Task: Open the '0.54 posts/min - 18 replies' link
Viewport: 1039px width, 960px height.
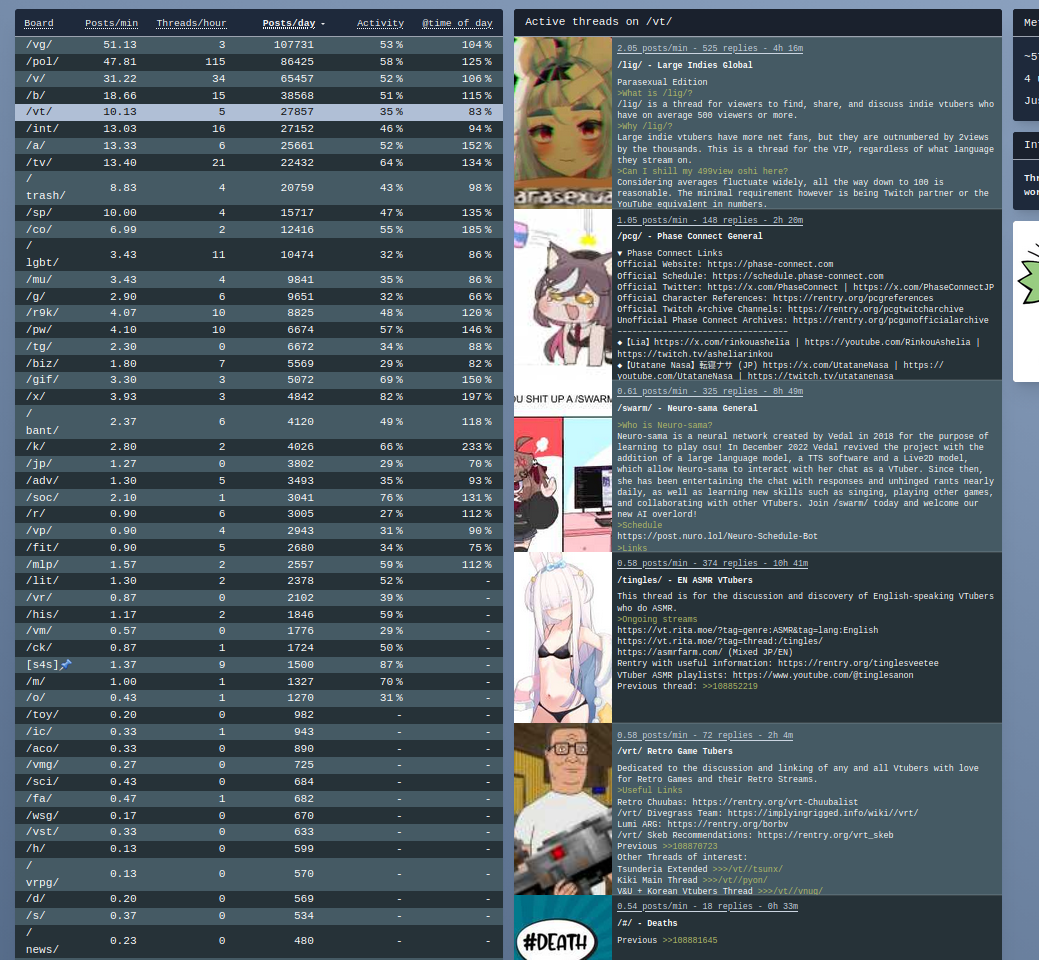Action: [708, 906]
